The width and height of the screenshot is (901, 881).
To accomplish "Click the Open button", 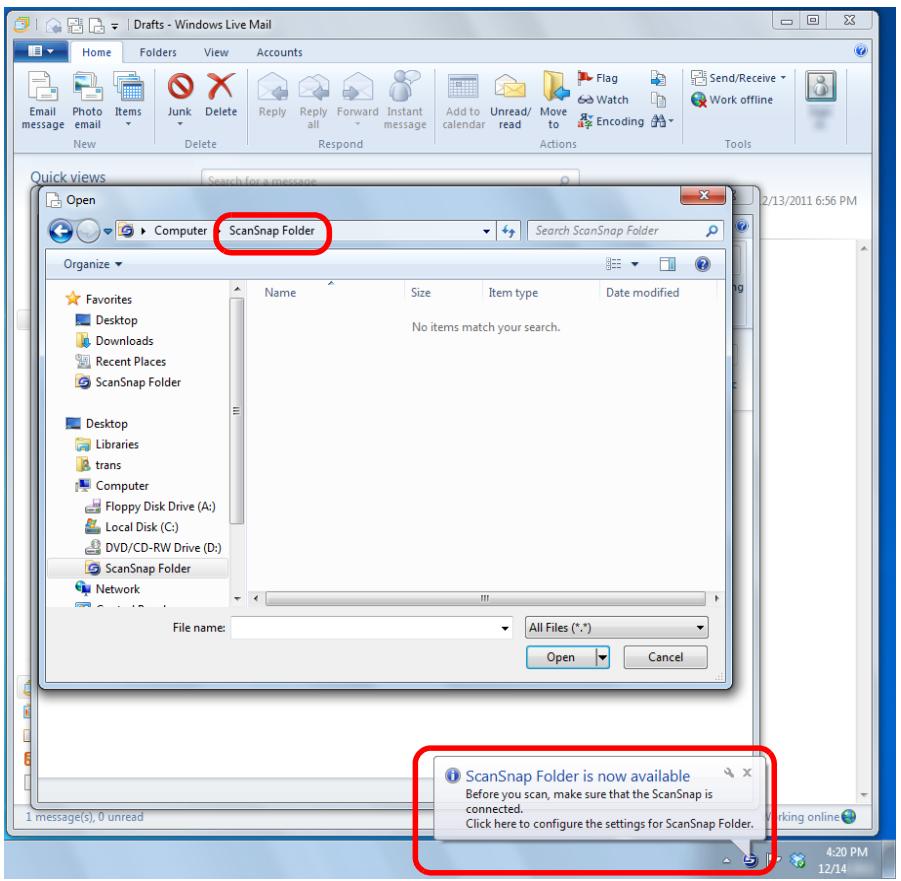I will point(560,657).
